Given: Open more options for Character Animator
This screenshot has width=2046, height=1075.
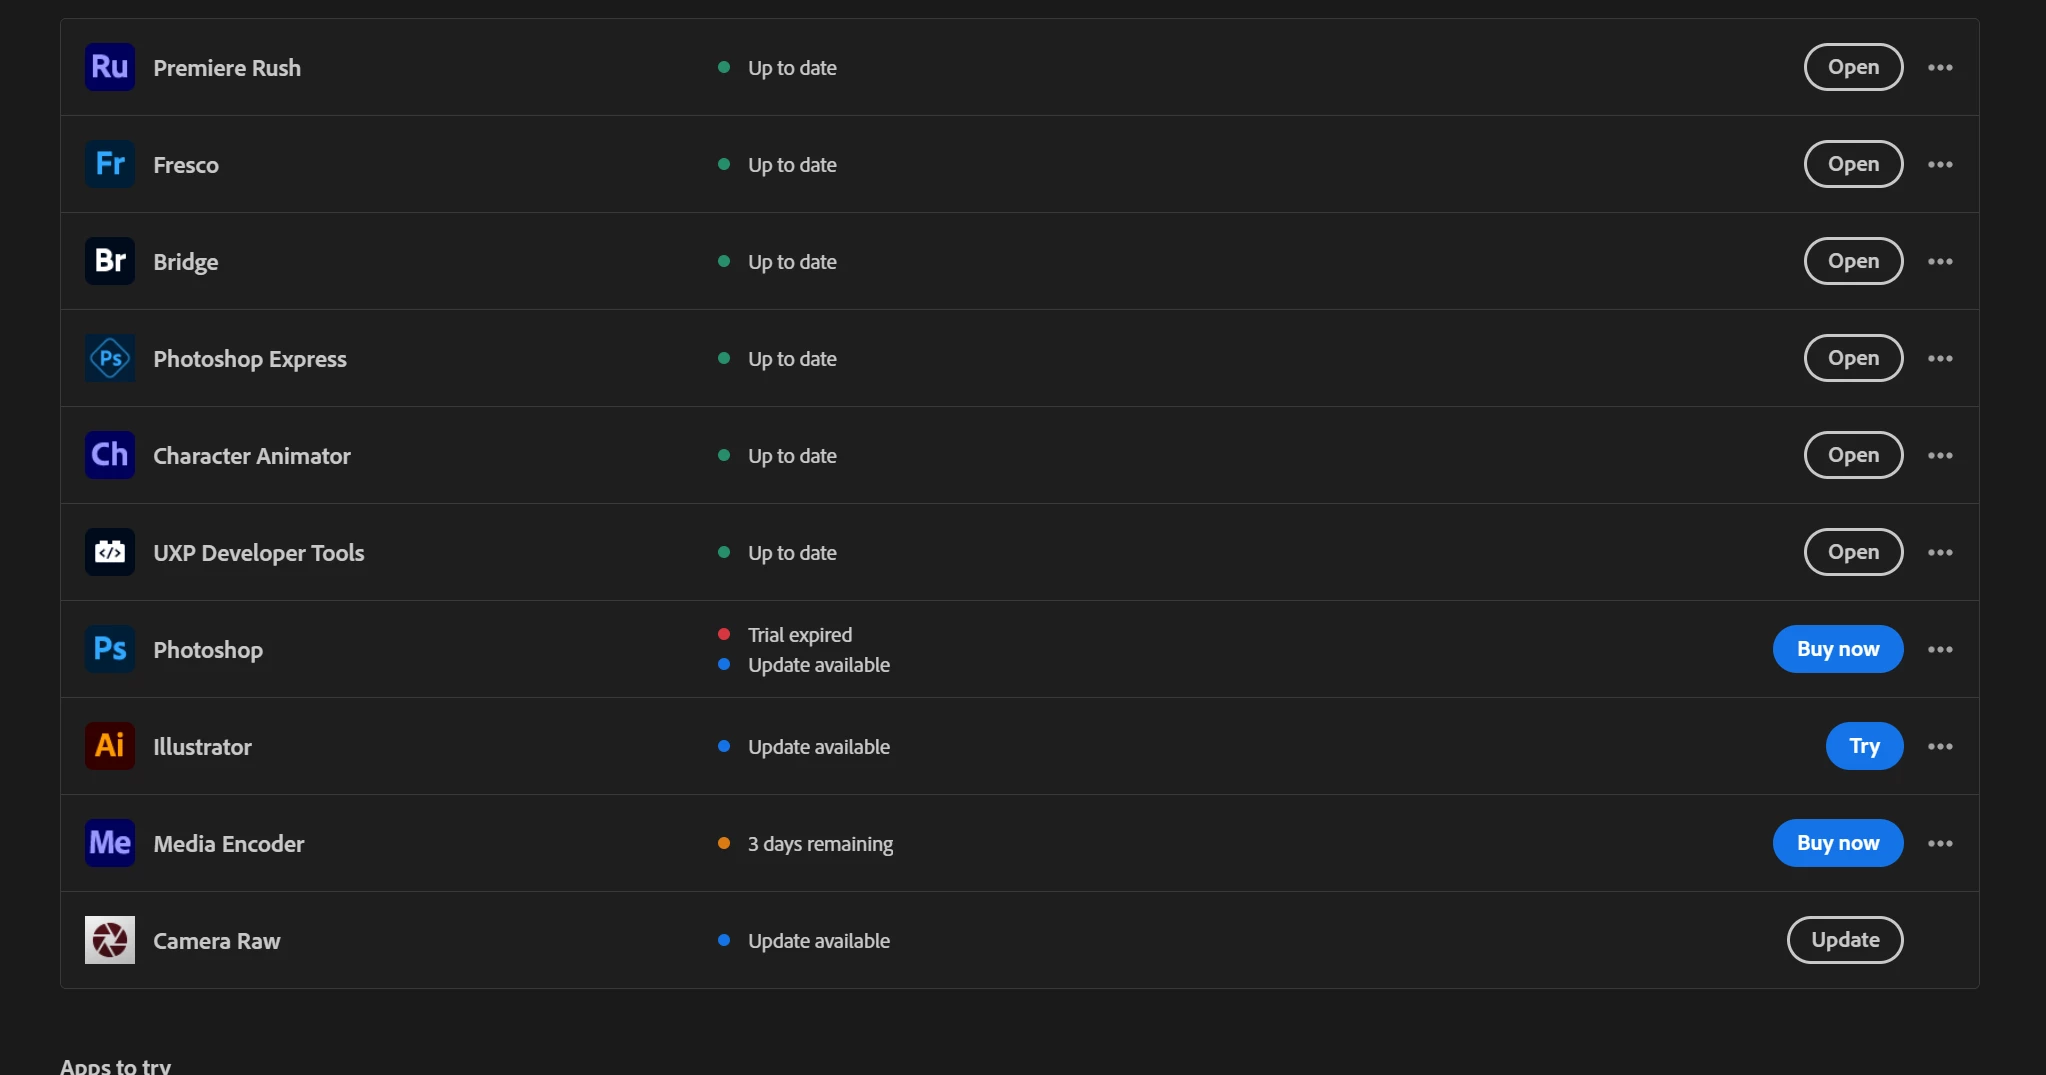Looking at the screenshot, I should pyautogui.click(x=1940, y=455).
